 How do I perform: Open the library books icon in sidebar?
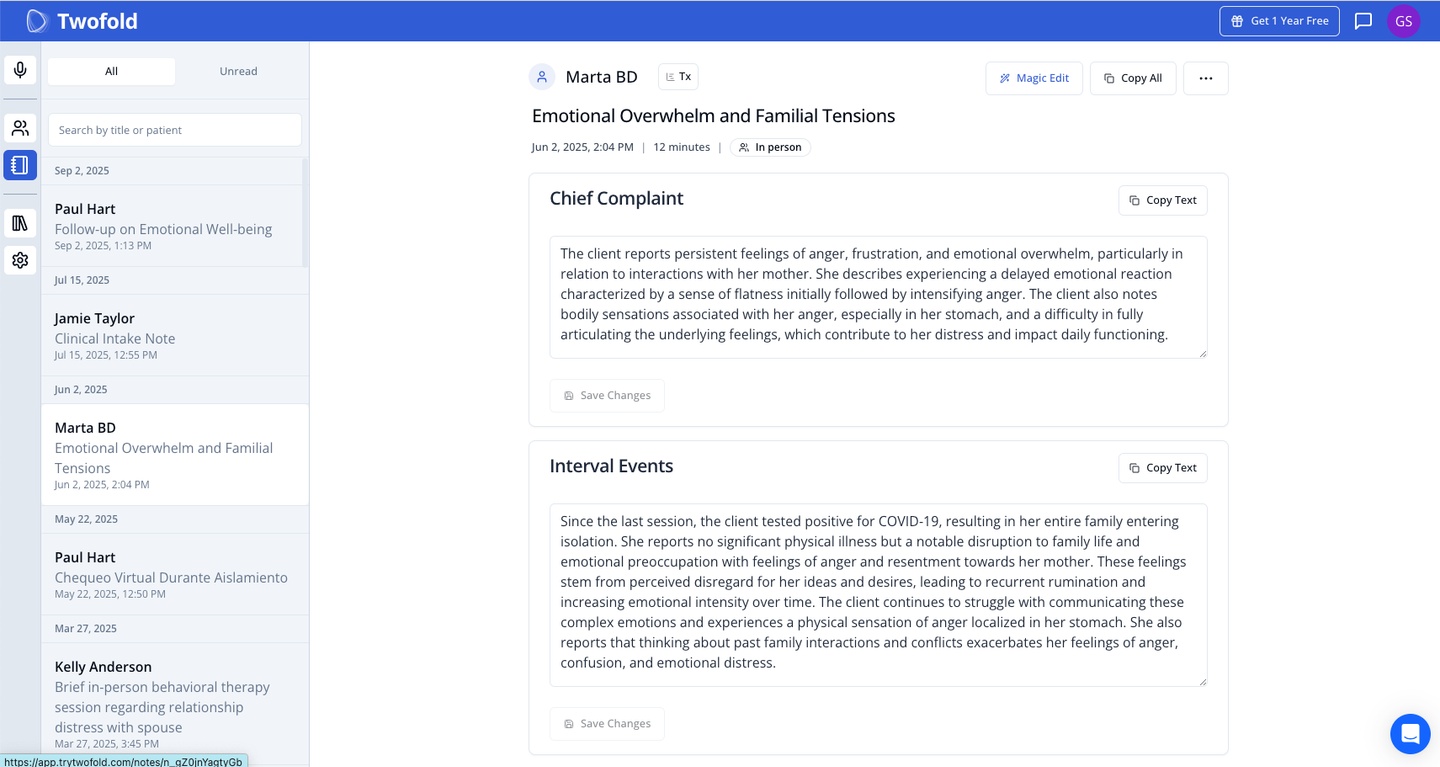20,223
